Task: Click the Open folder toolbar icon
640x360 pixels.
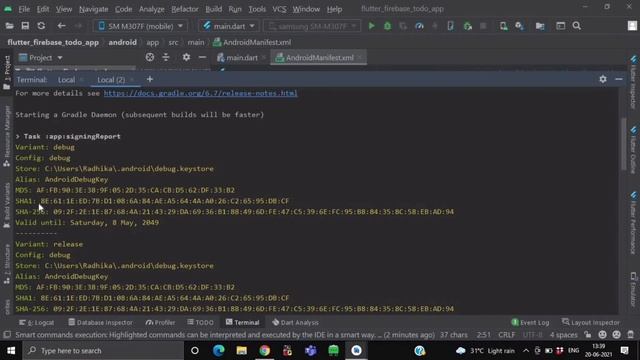Action: pyautogui.click(x=9, y=26)
